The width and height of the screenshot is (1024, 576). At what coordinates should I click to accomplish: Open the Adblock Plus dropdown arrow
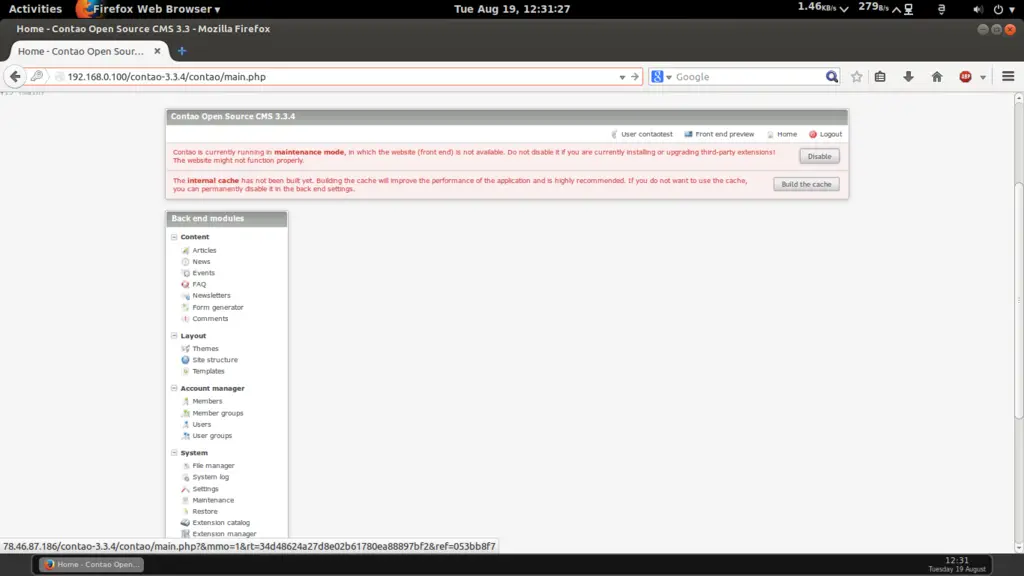point(982,77)
